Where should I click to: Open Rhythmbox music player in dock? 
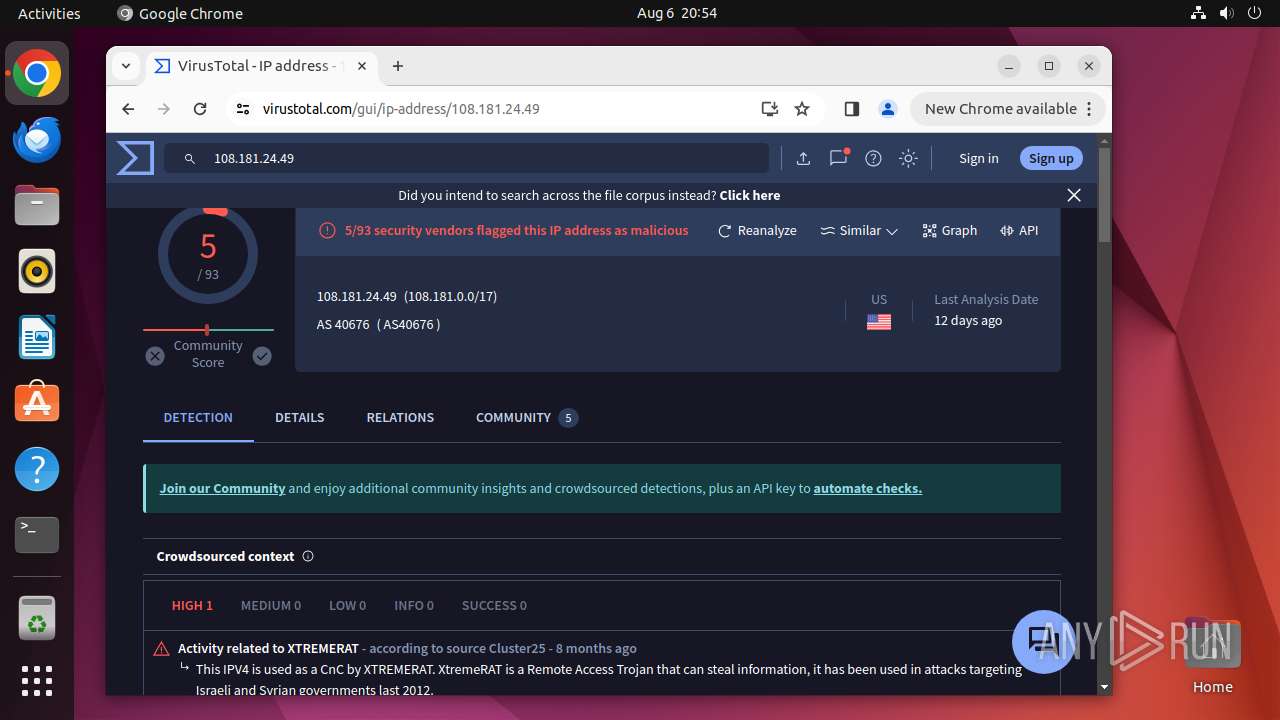click(37, 271)
